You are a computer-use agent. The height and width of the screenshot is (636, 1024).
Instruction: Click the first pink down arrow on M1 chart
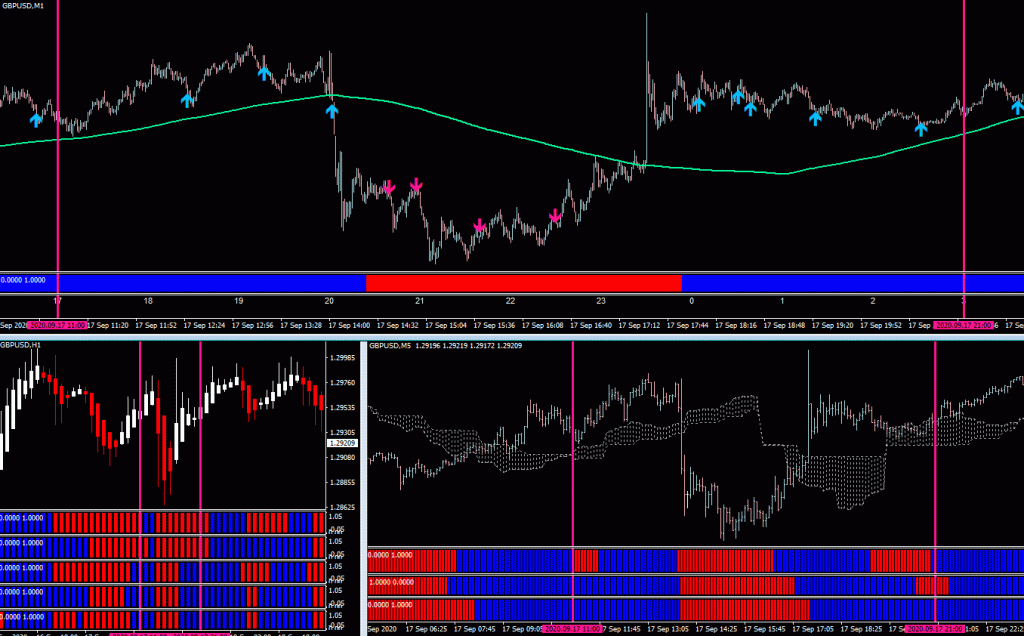(x=389, y=188)
